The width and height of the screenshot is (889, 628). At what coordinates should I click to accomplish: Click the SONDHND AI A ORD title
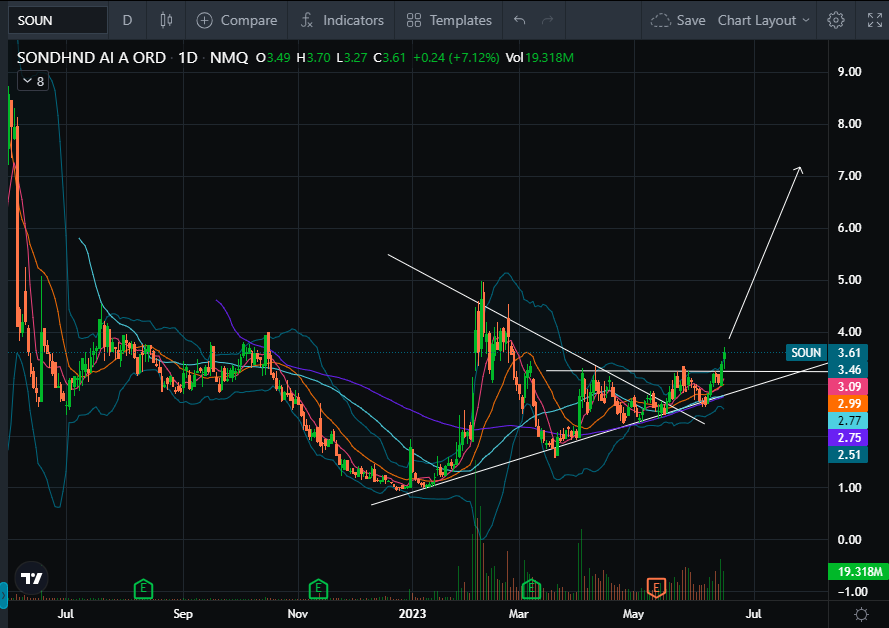click(91, 58)
